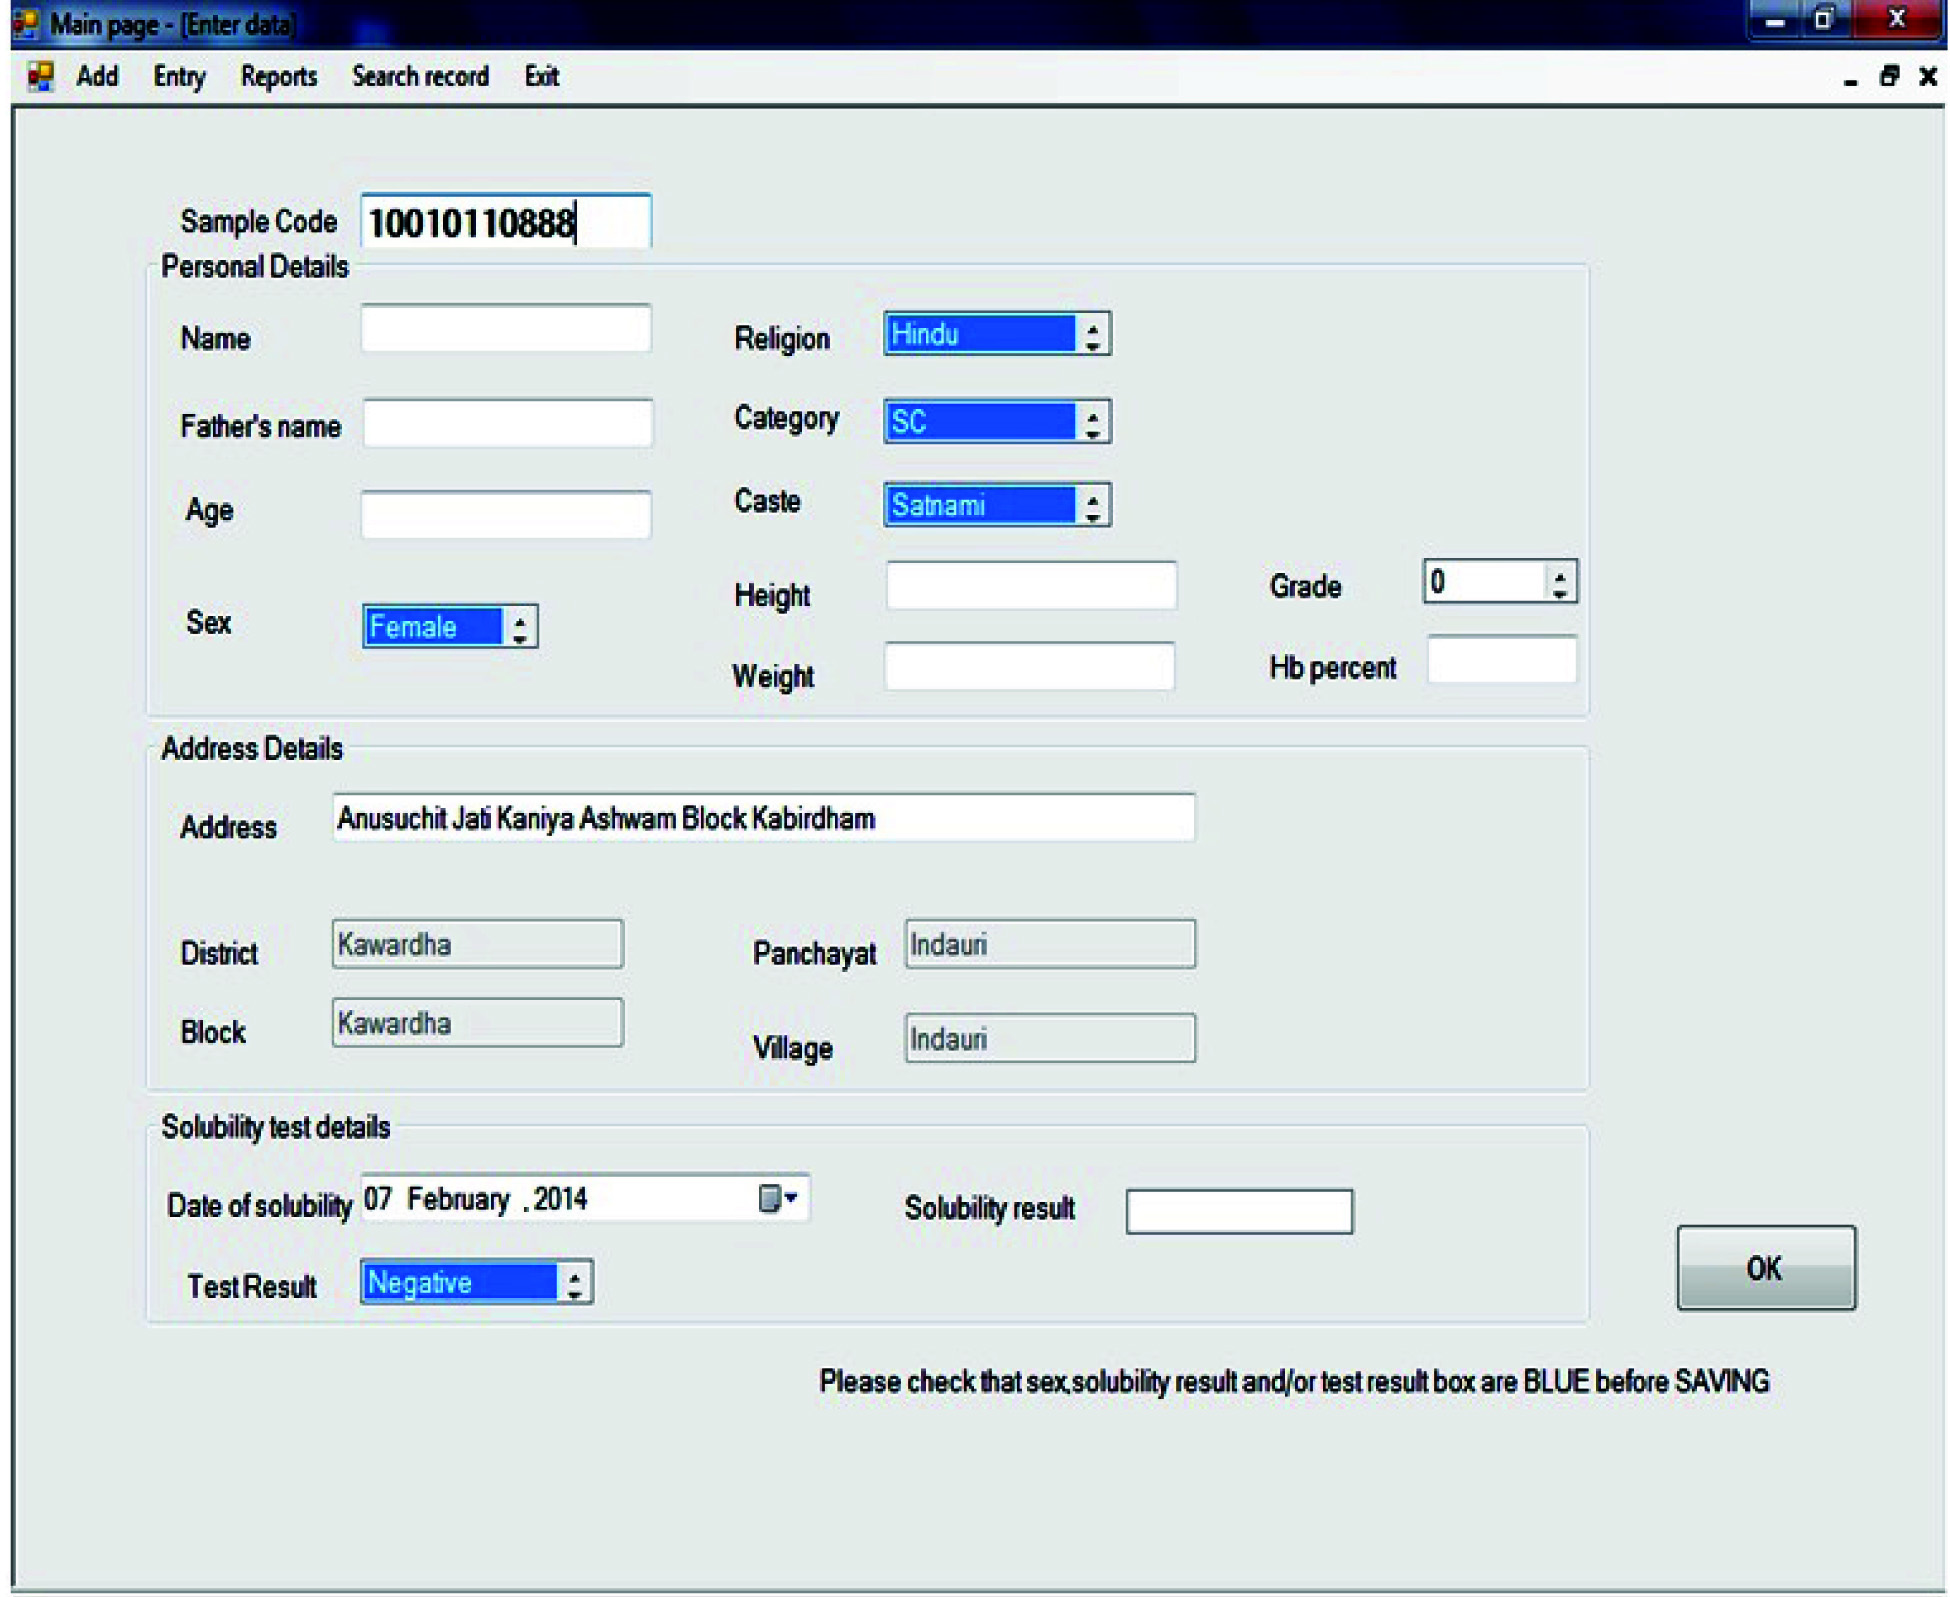This screenshot has height=1597, width=1950.
Task: Open the Search record menu
Action: click(420, 77)
